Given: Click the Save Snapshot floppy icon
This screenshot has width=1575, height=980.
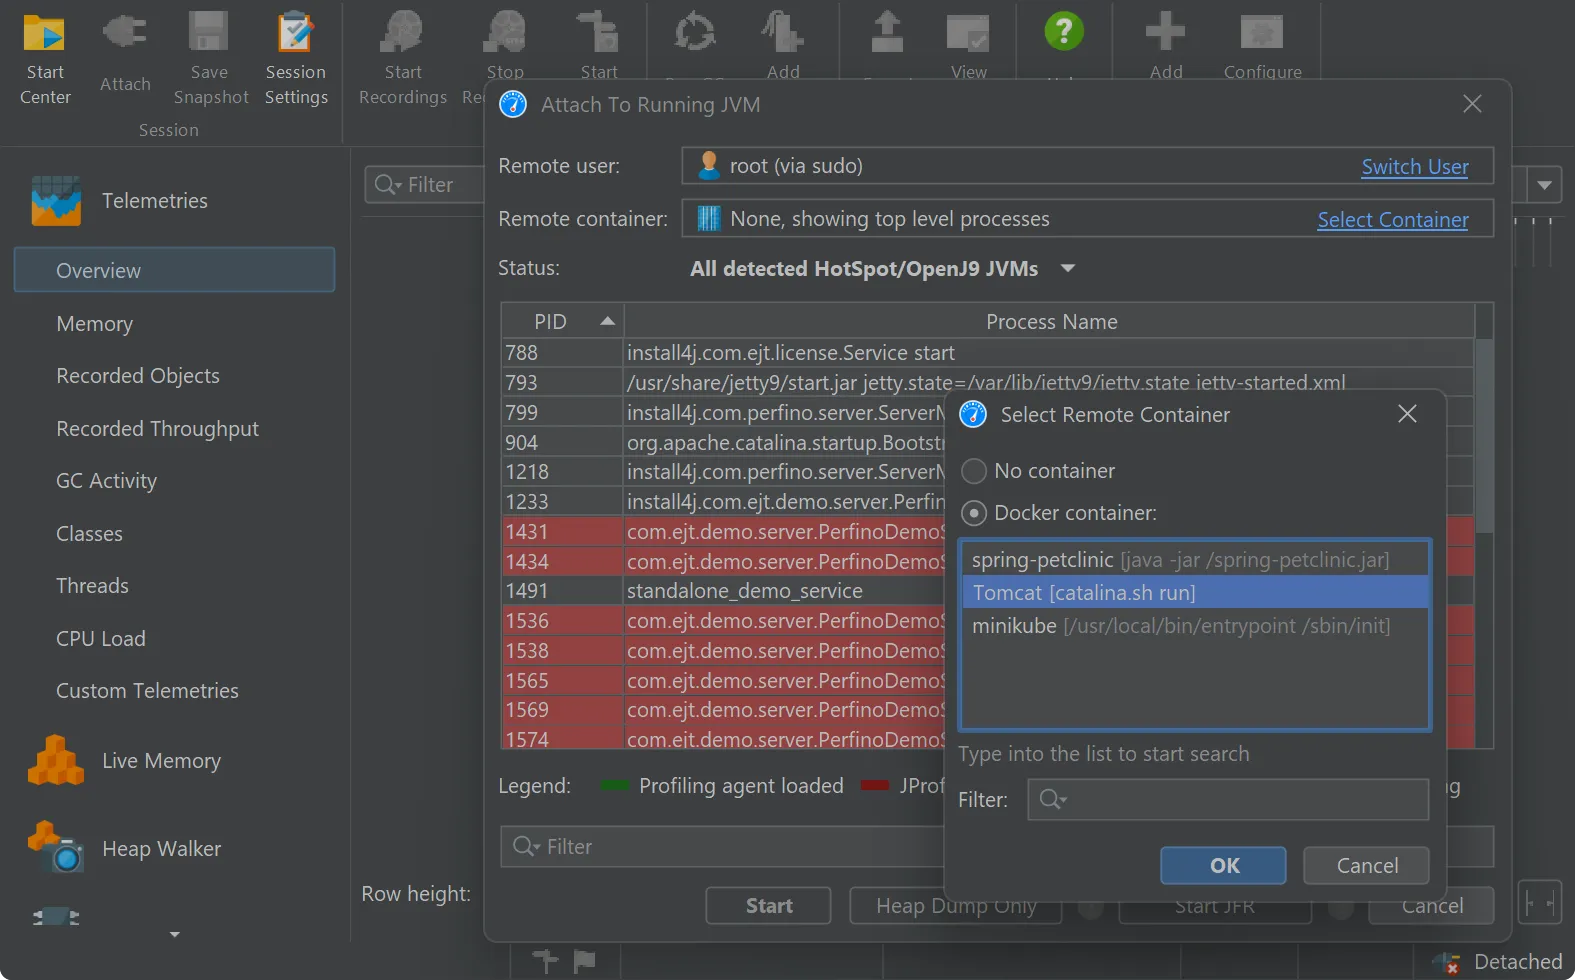Looking at the screenshot, I should (x=209, y=32).
